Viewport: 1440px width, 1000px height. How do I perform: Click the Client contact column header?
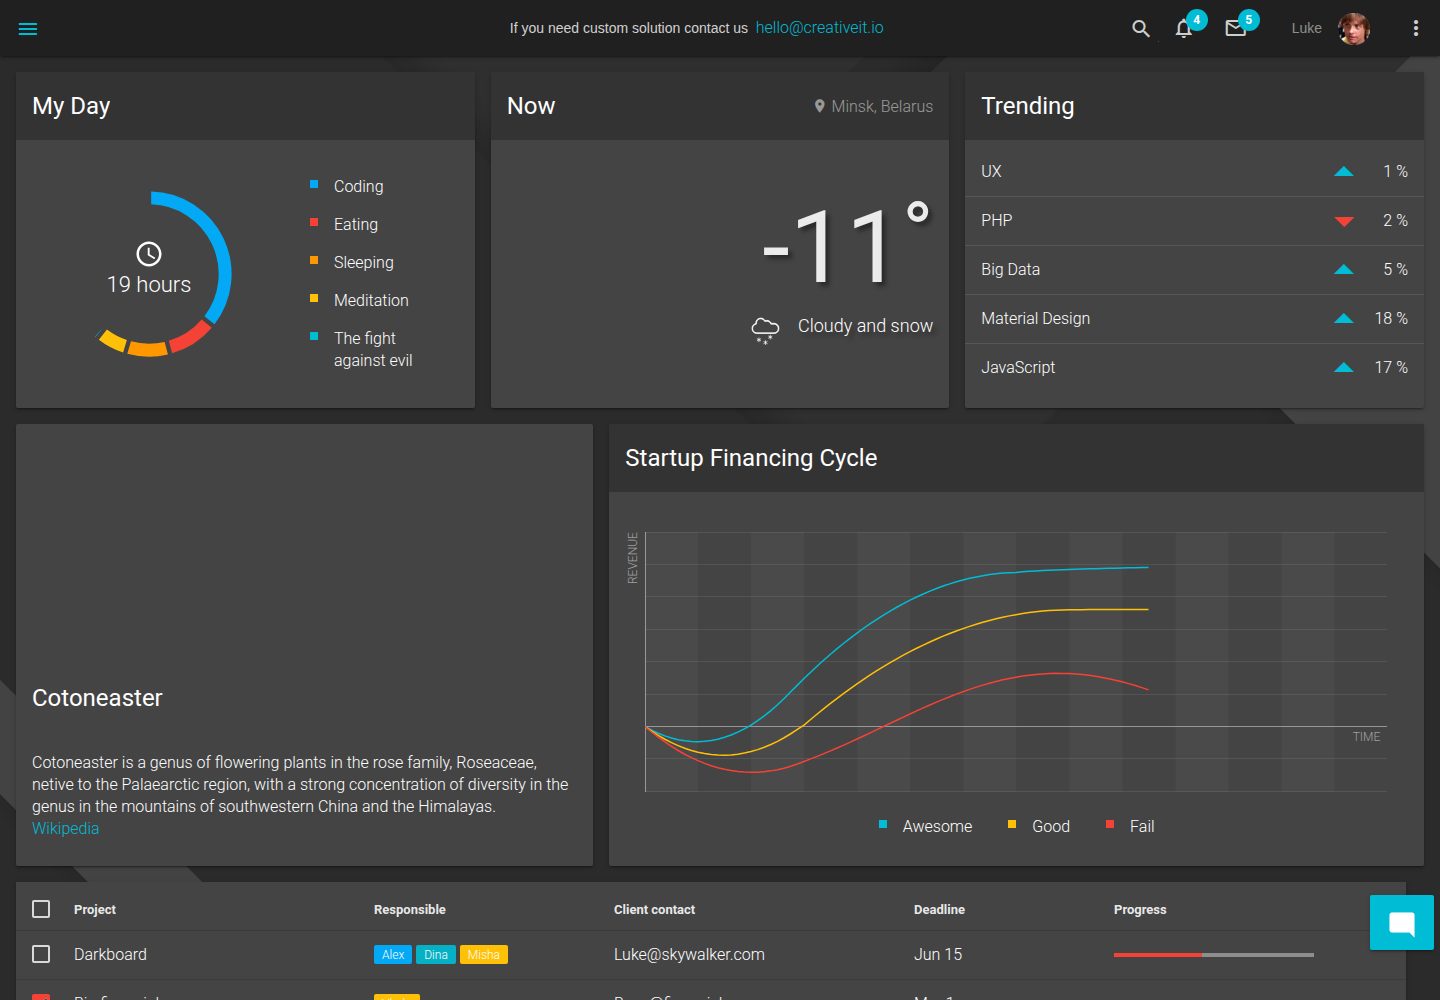click(x=654, y=909)
